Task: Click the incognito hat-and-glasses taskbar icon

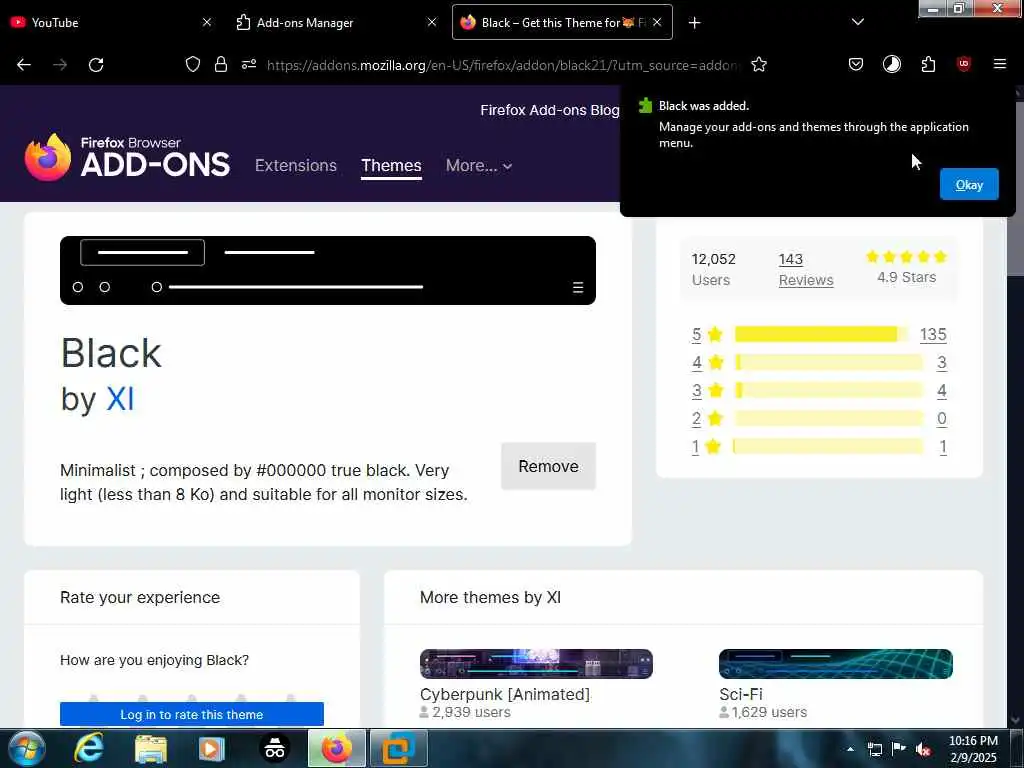Action: (x=274, y=749)
